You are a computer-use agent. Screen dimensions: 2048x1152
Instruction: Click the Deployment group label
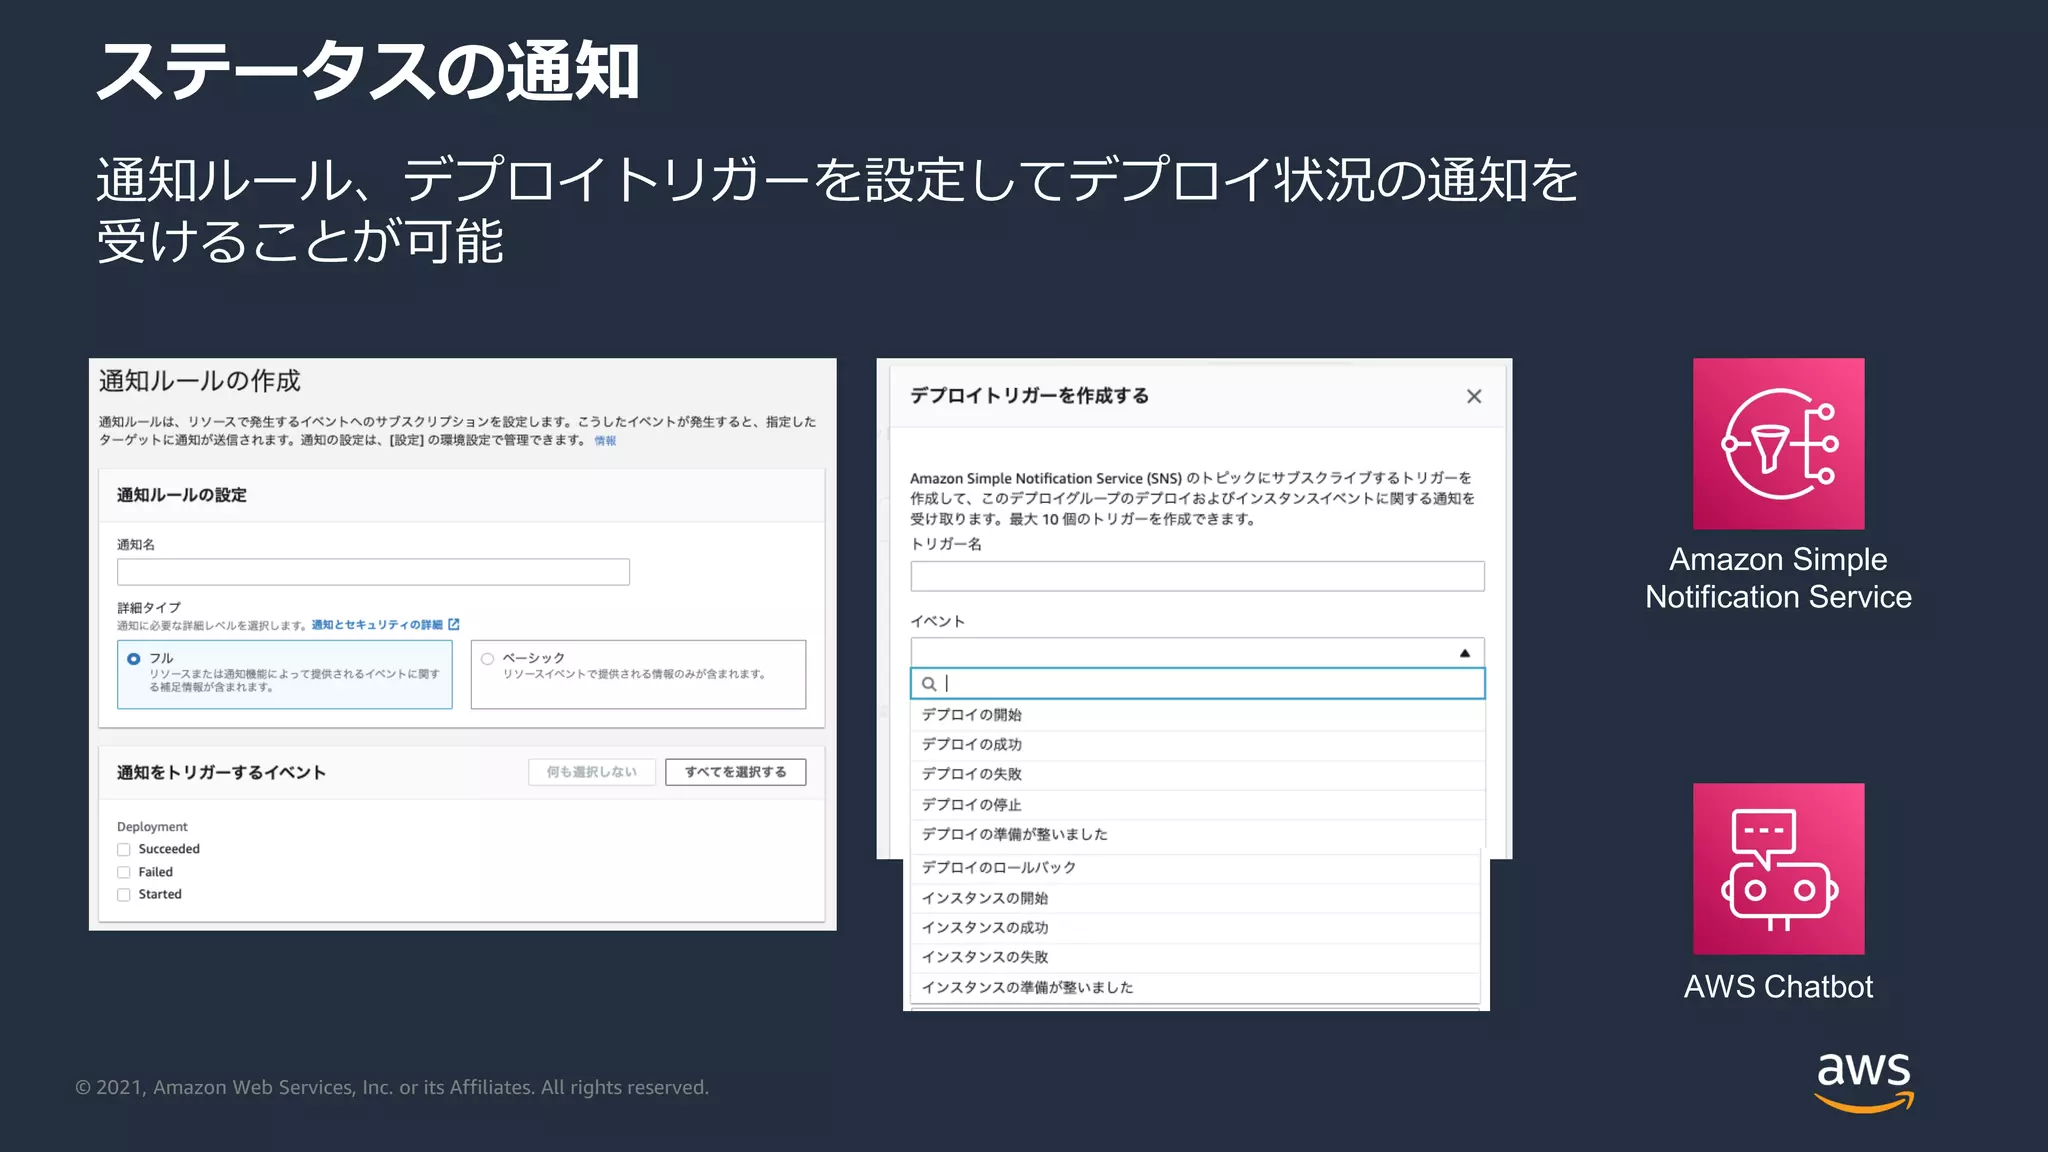[152, 827]
